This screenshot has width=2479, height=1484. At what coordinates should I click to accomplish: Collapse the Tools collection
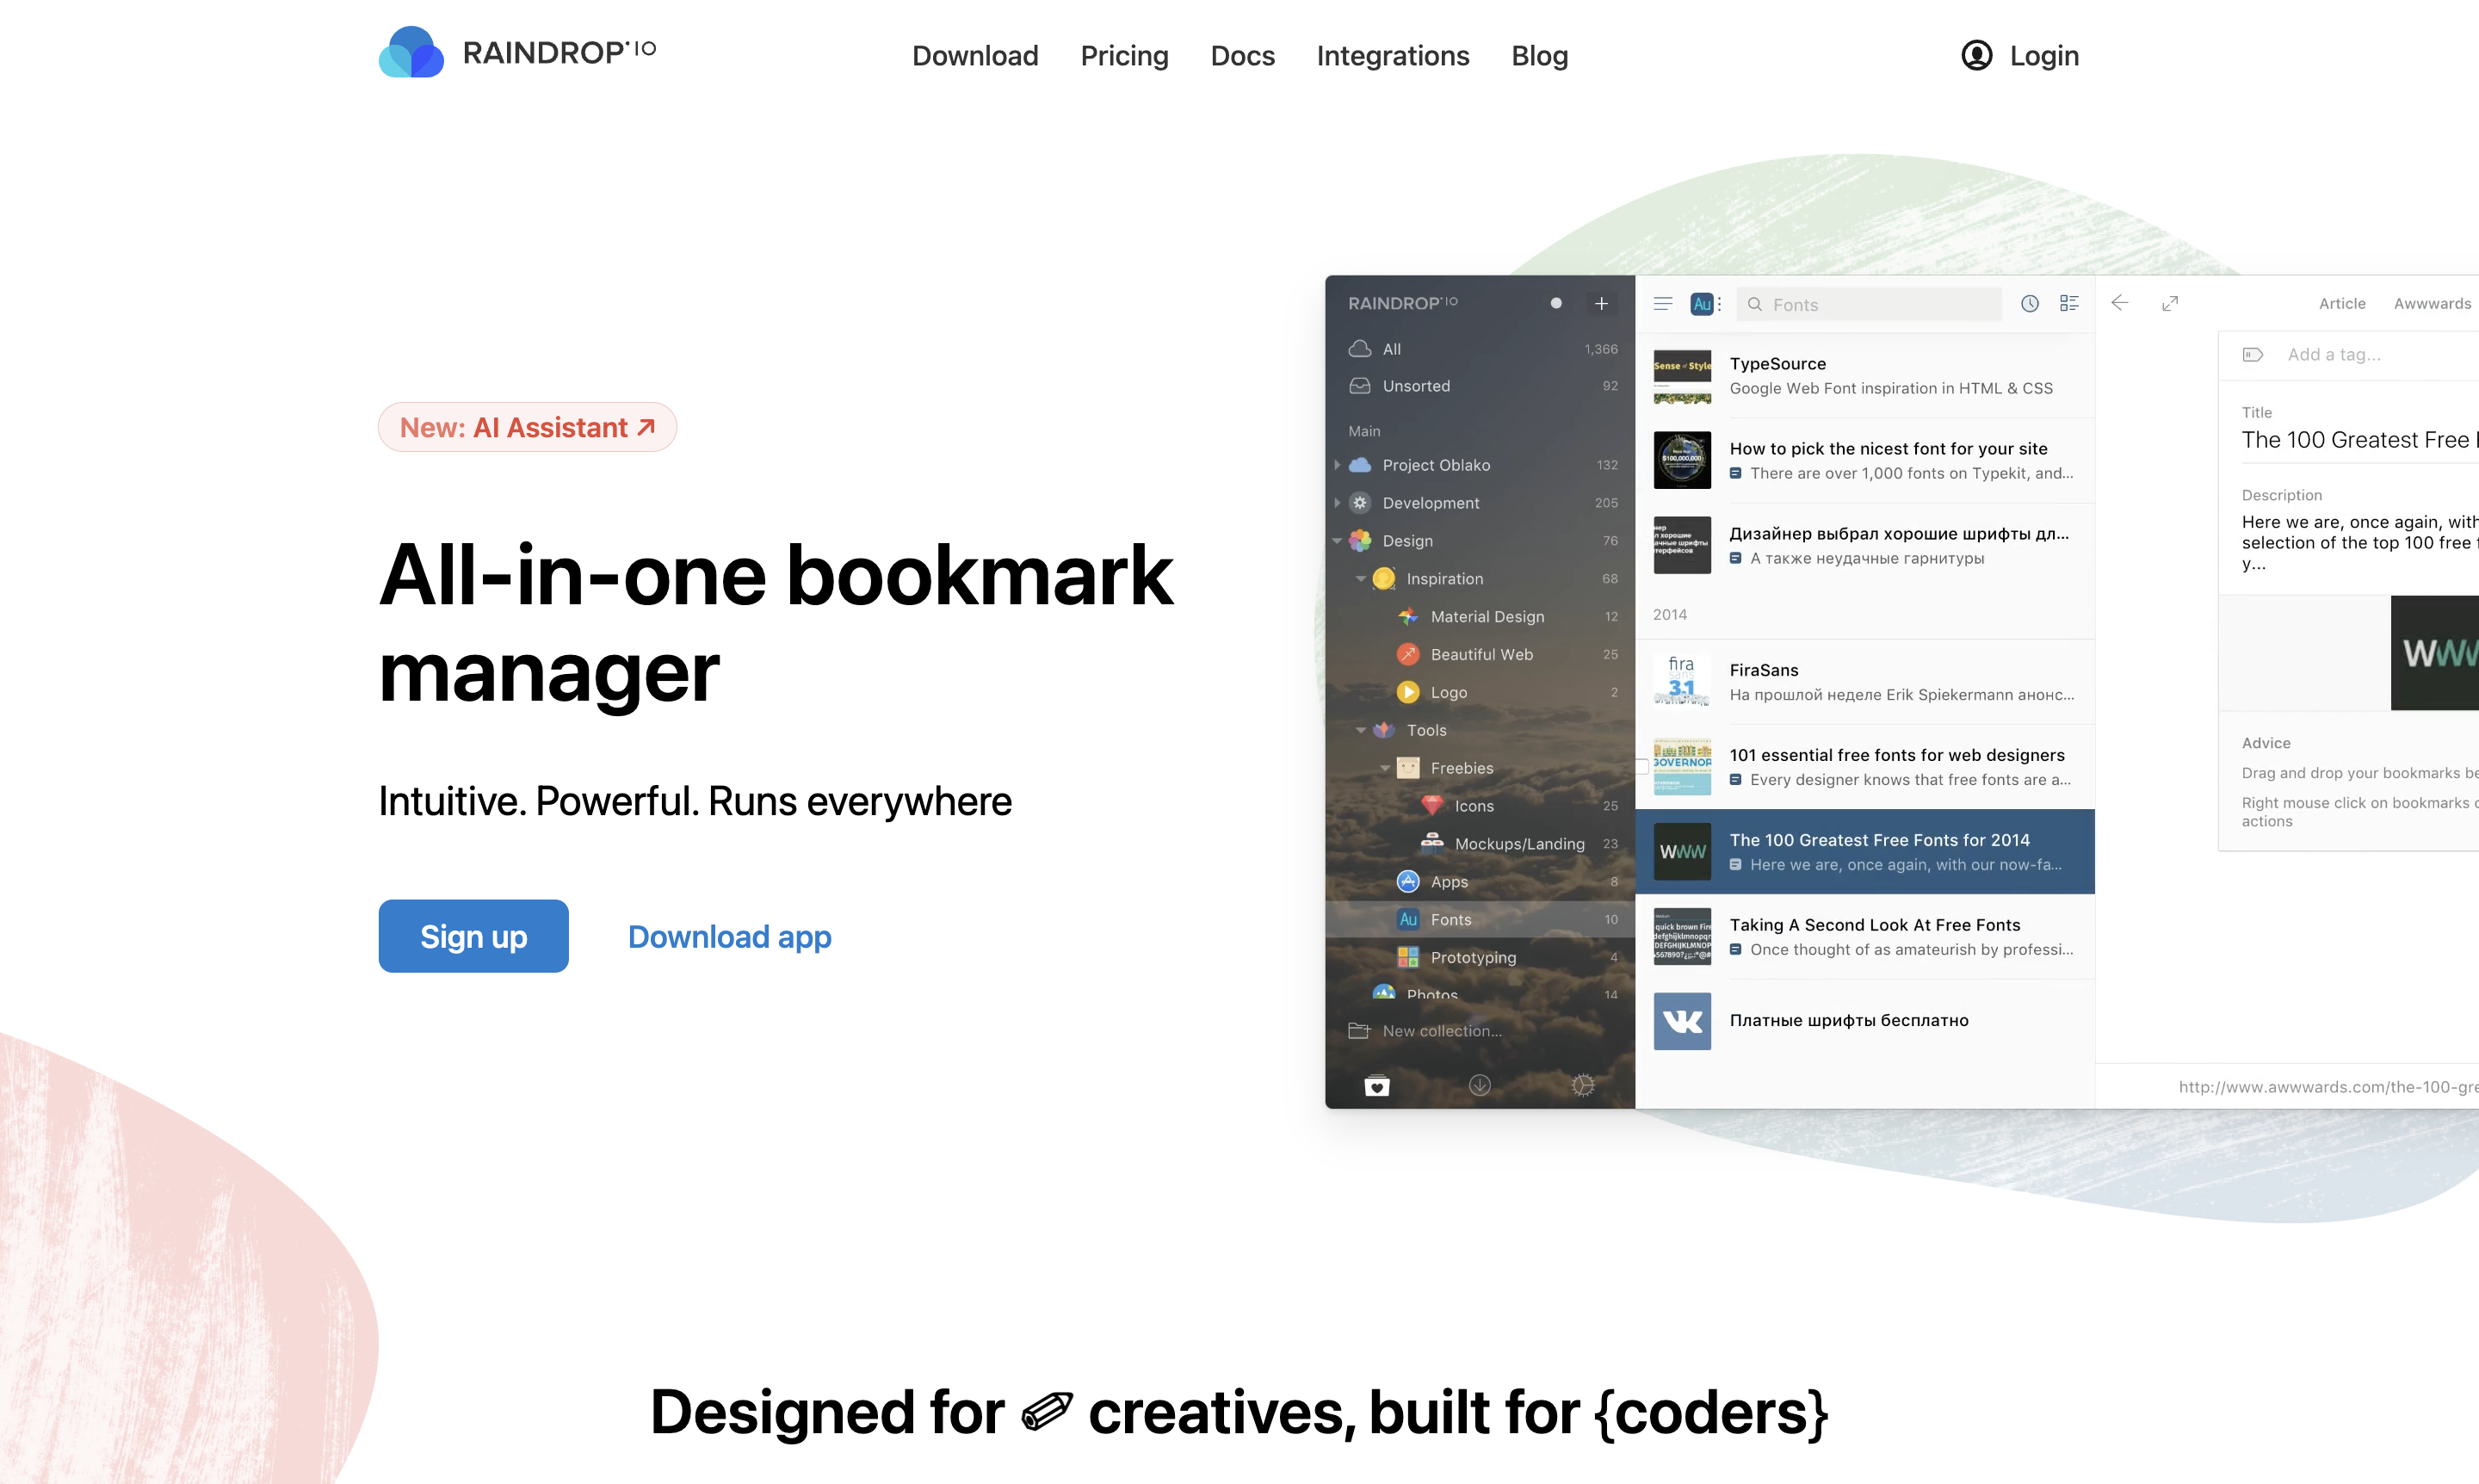[x=1361, y=730]
